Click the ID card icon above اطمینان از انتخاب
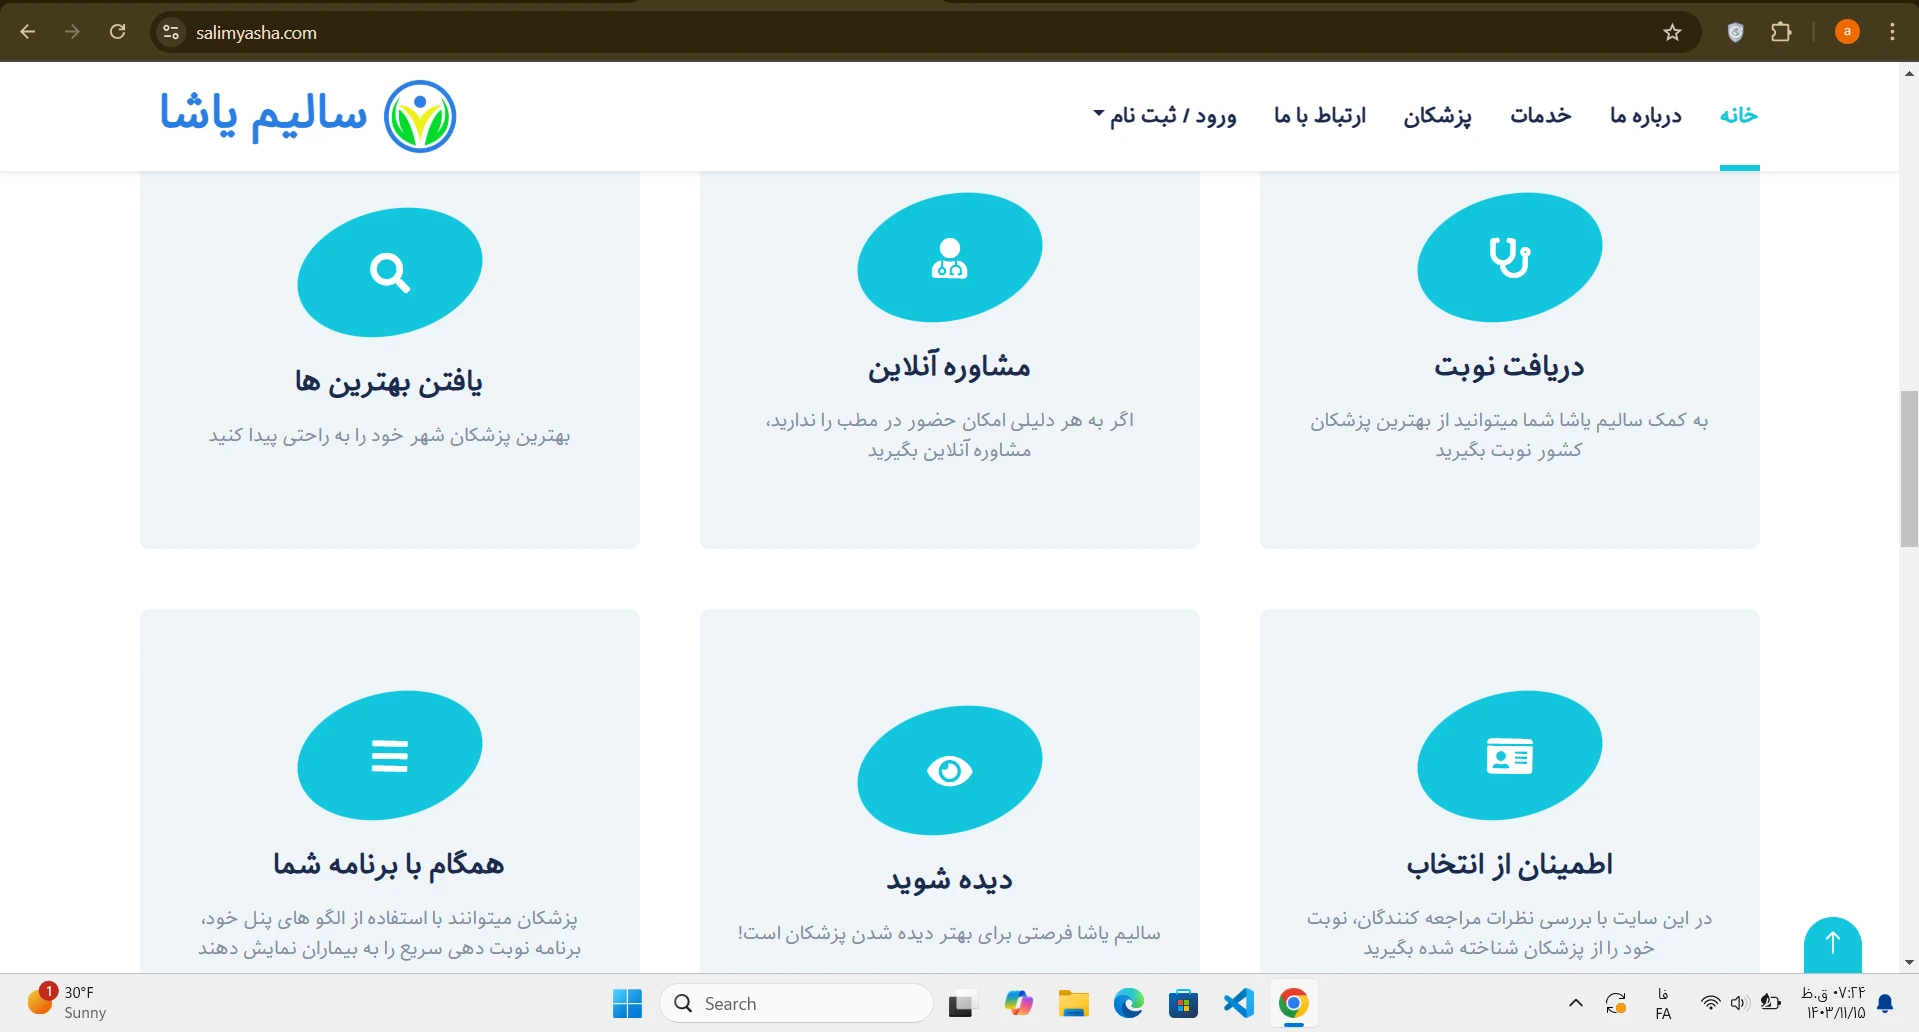This screenshot has height=1032, width=1919. [1509, 756]
